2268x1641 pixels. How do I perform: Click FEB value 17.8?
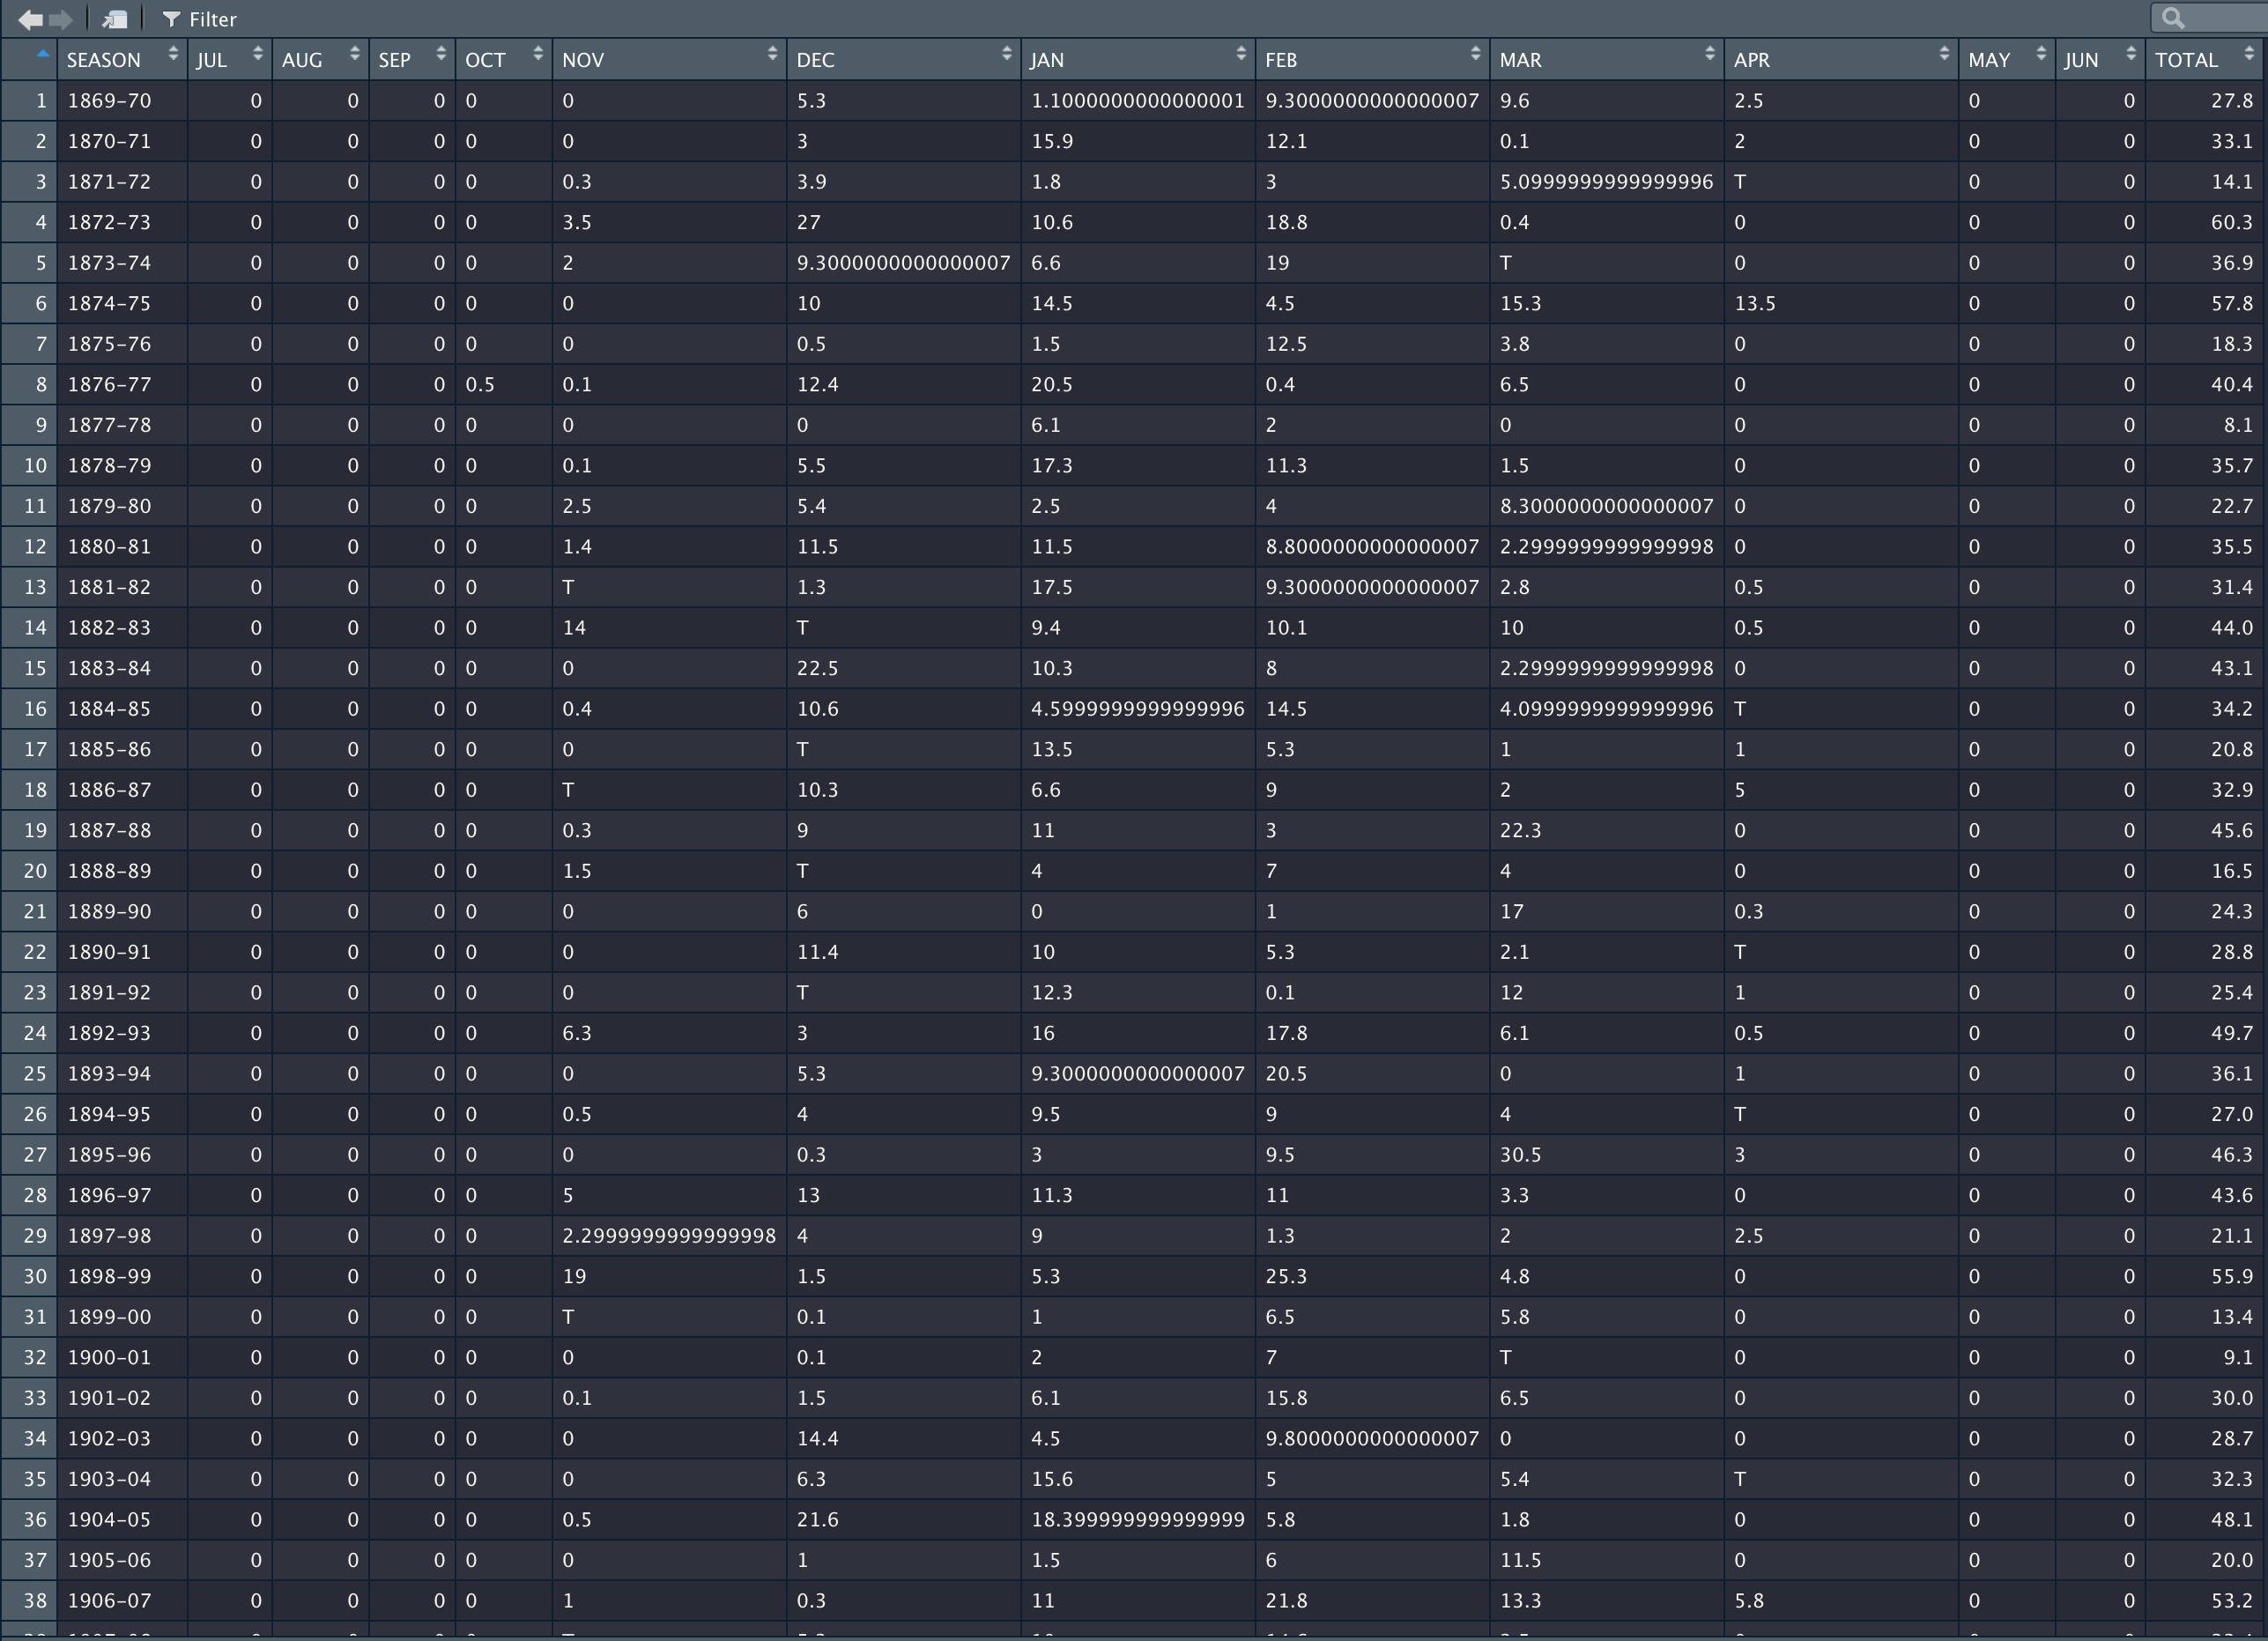pos(1286,1033)
